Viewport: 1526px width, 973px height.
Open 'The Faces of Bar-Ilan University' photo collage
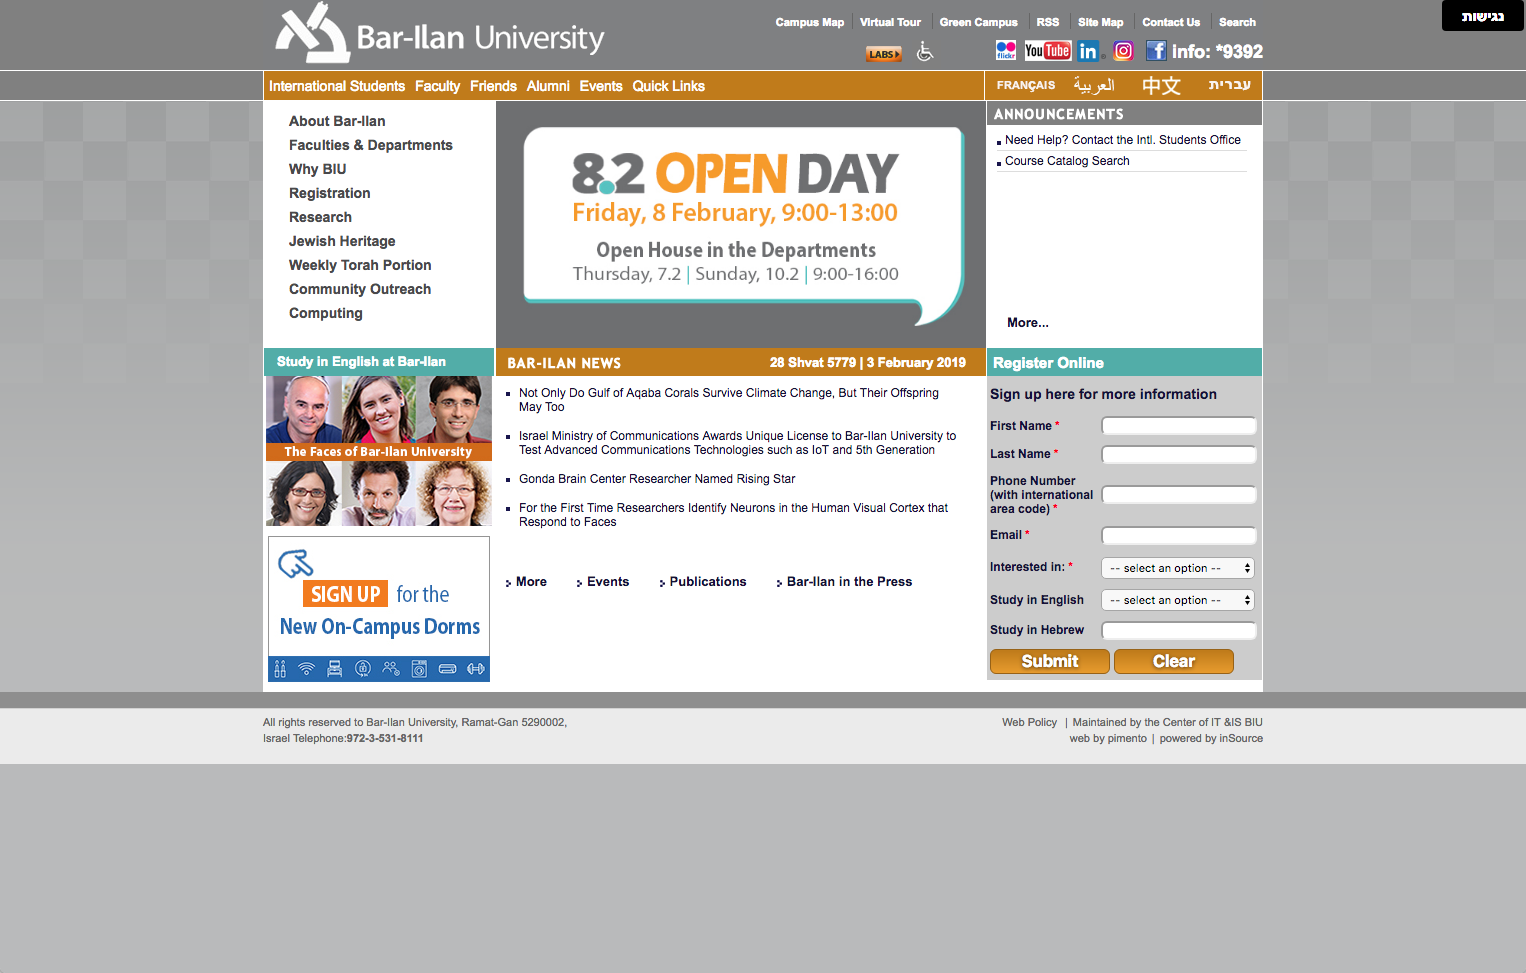[x=379, y=451]
